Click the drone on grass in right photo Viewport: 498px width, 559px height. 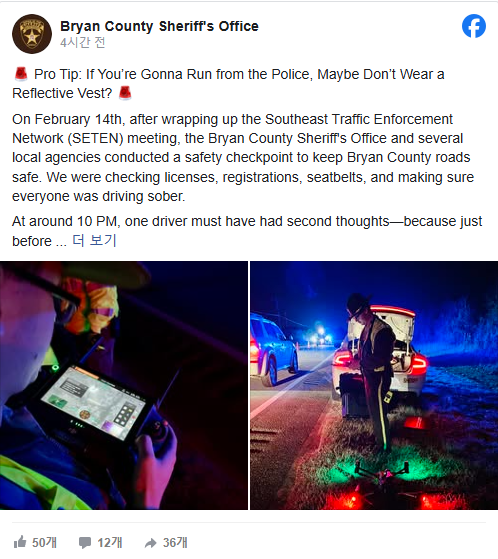(382, 473)
